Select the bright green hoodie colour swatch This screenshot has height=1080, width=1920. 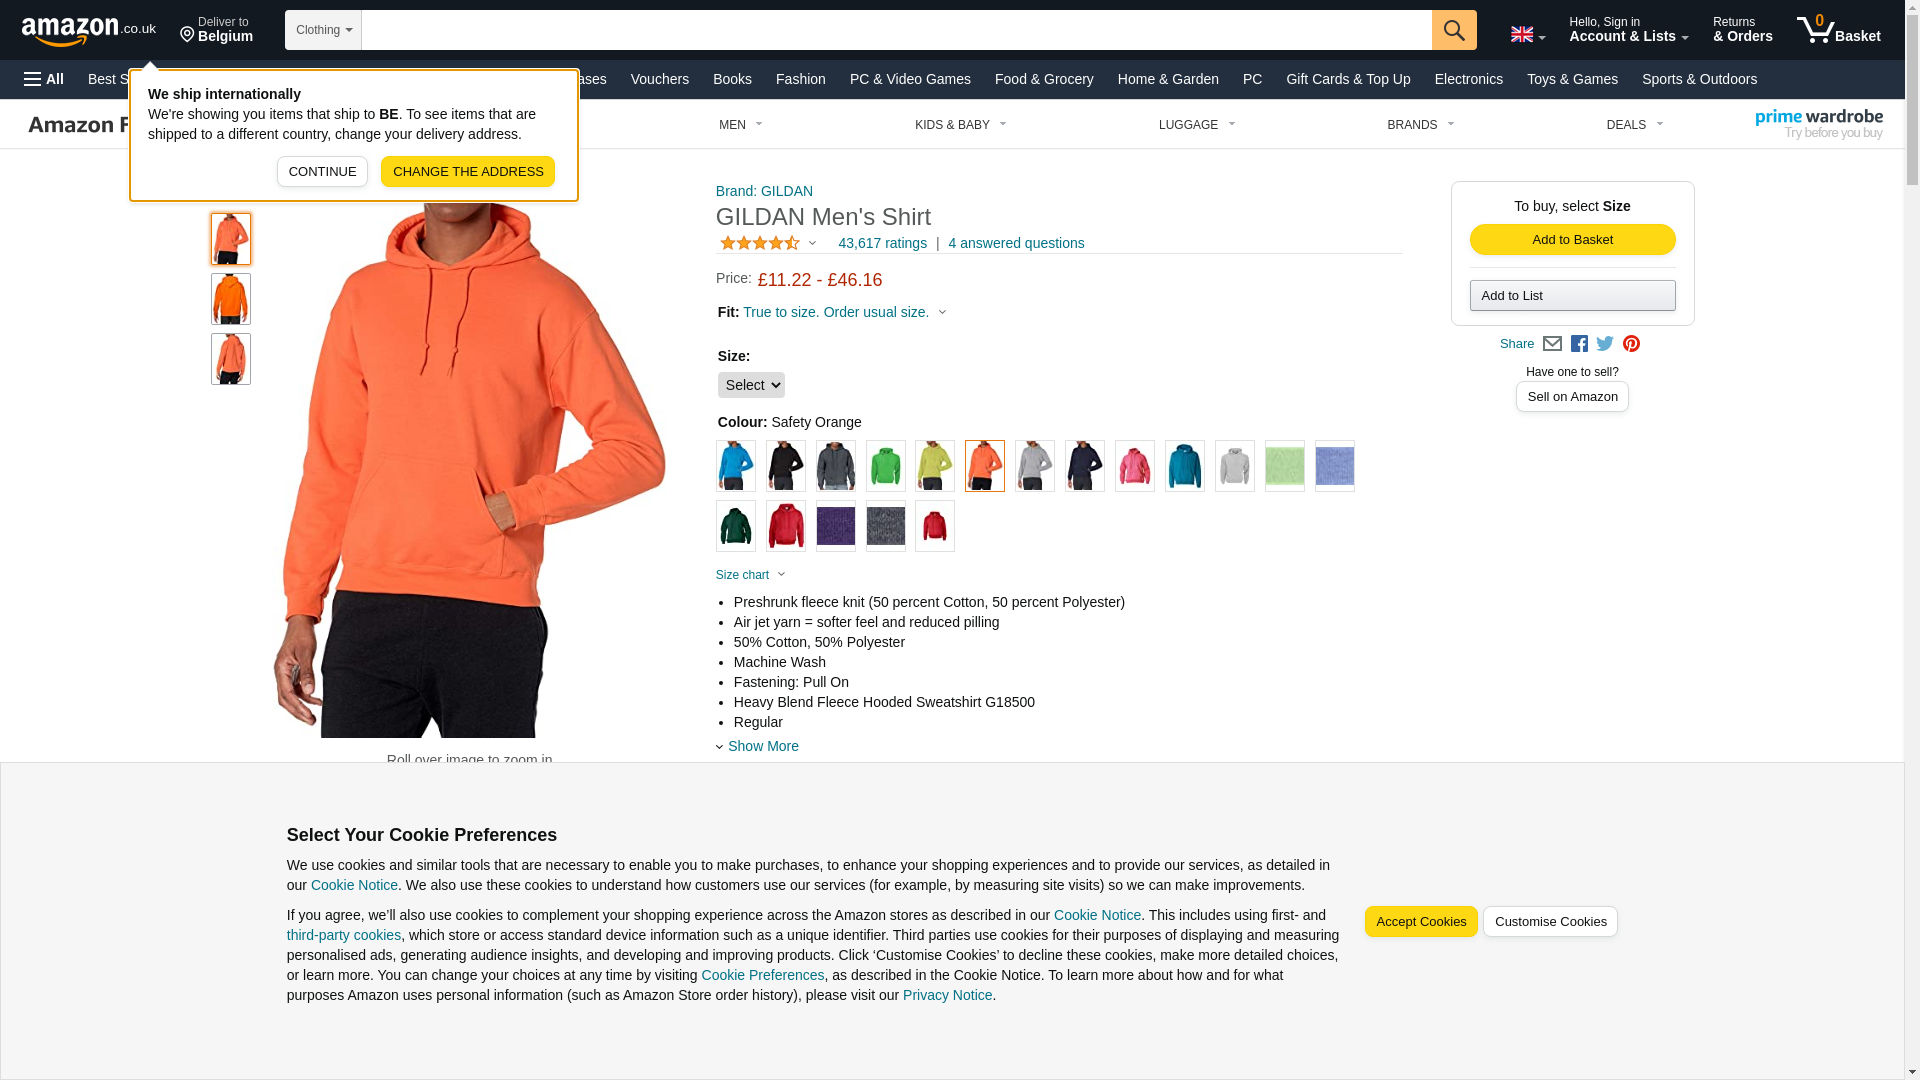tap(885, 466)
